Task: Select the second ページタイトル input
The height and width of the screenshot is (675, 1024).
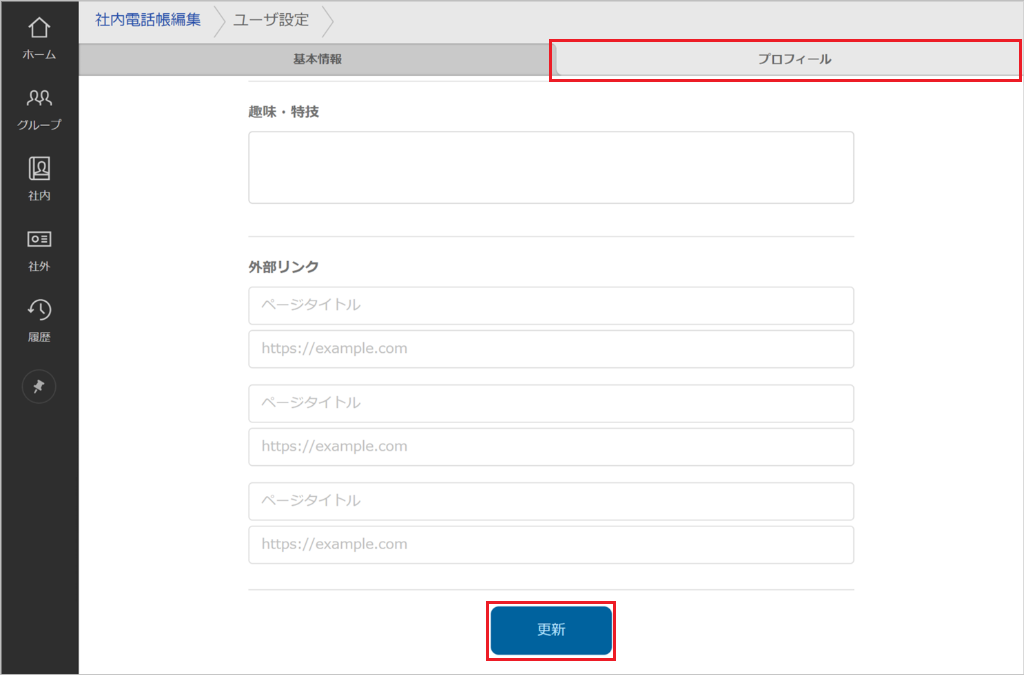Action: [x=550, y=403]
